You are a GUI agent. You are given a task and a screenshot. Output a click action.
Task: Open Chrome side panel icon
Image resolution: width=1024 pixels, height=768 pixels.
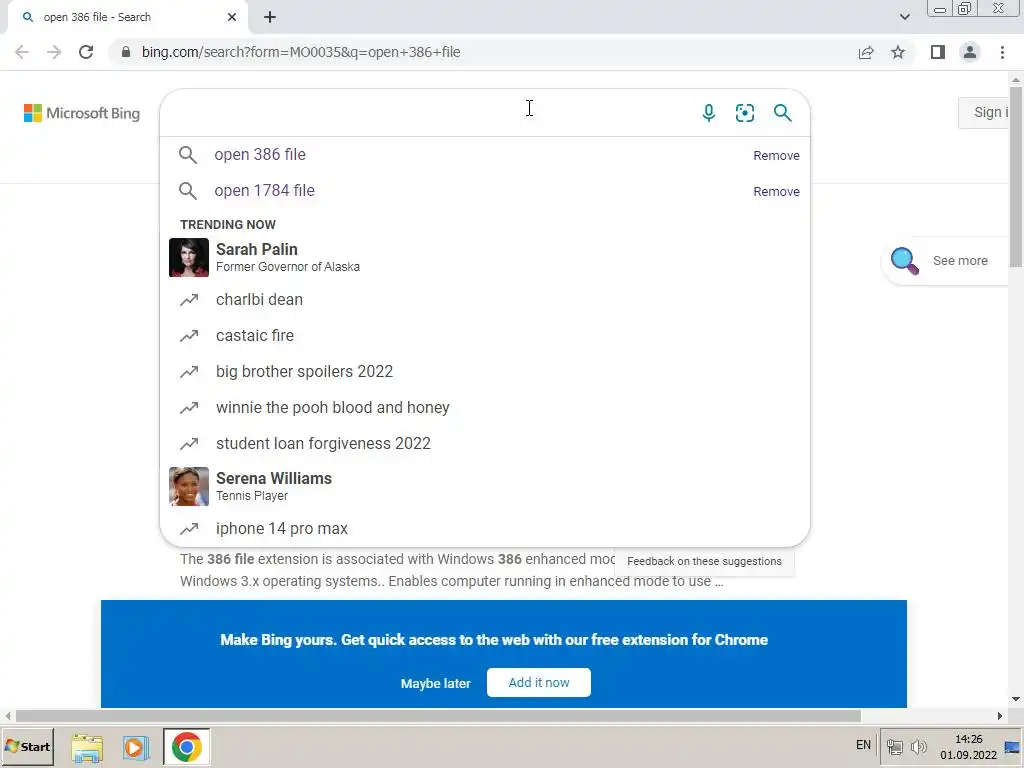click(938, 52)
